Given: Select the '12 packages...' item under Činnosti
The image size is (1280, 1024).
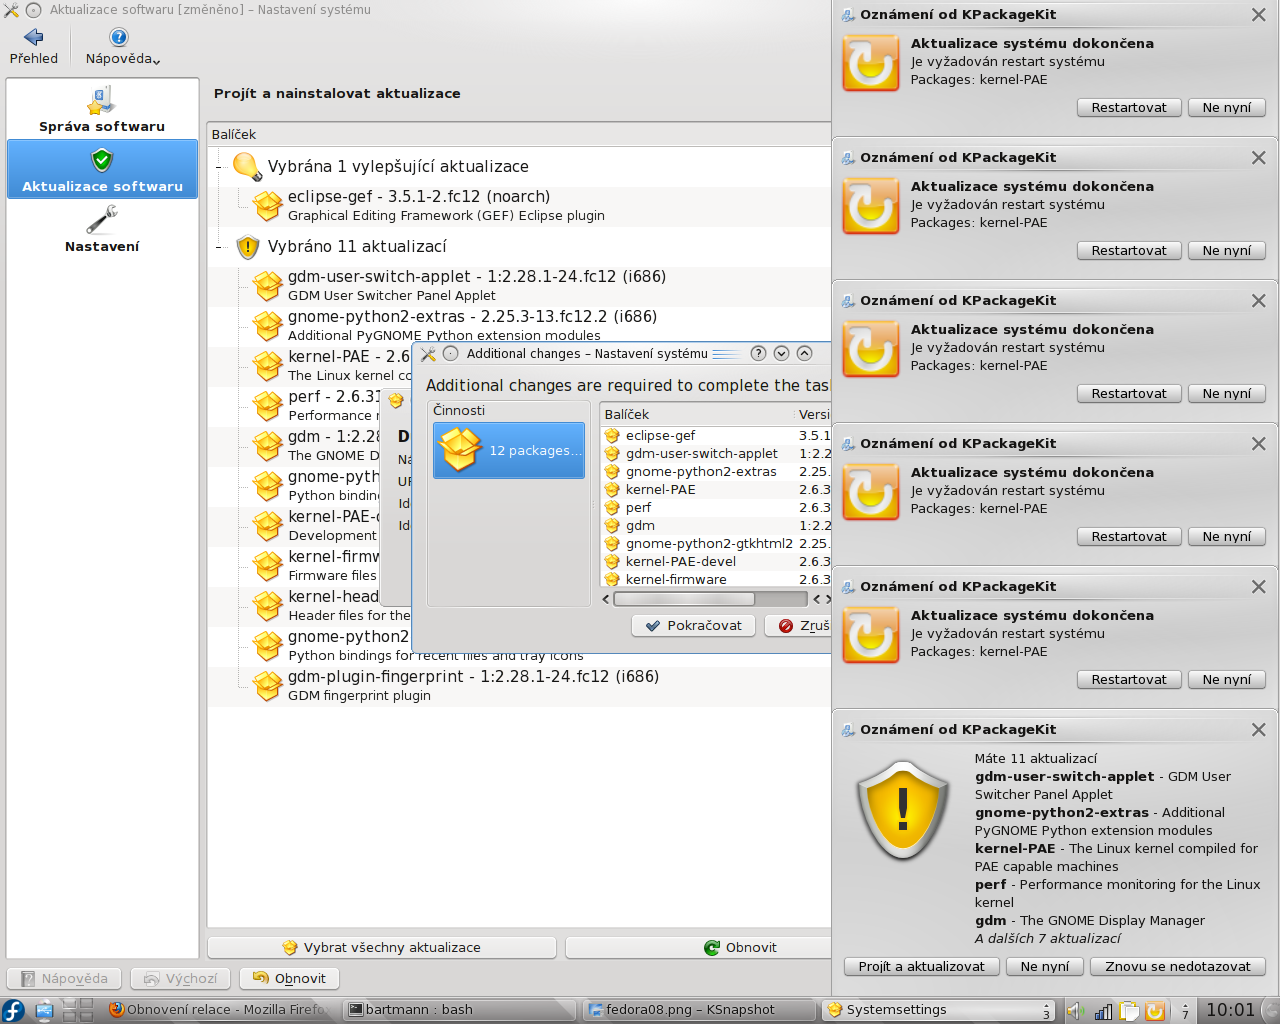Looking at the screenshot, I should pos(509,450).
